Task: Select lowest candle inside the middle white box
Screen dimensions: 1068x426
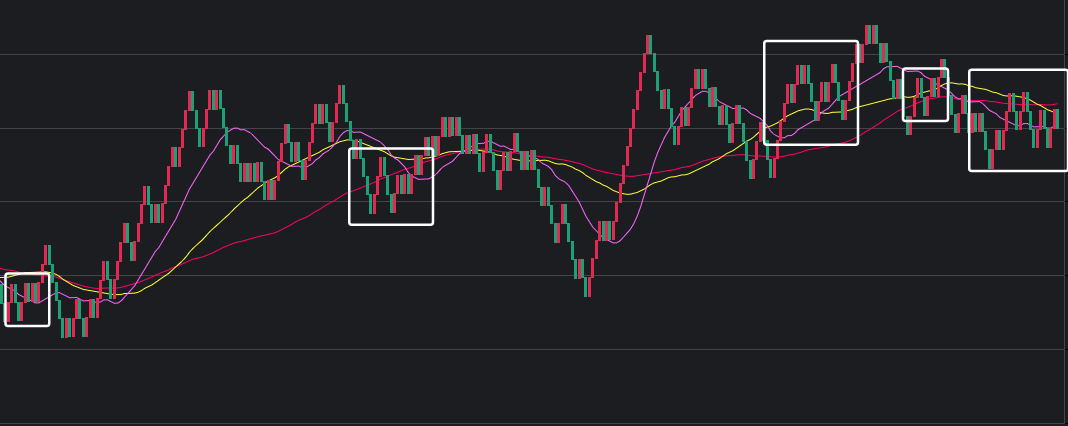Action: pyautogui.click(x=372, y=203)
